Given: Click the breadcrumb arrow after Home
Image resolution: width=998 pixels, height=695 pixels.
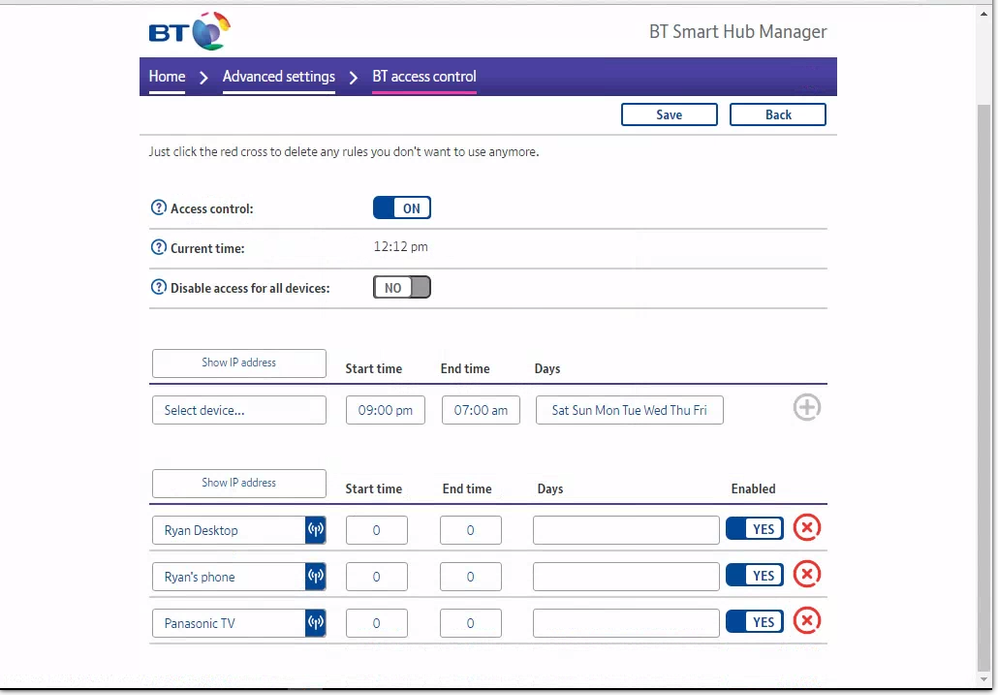Looking at the screenshot, I should 204,78.
